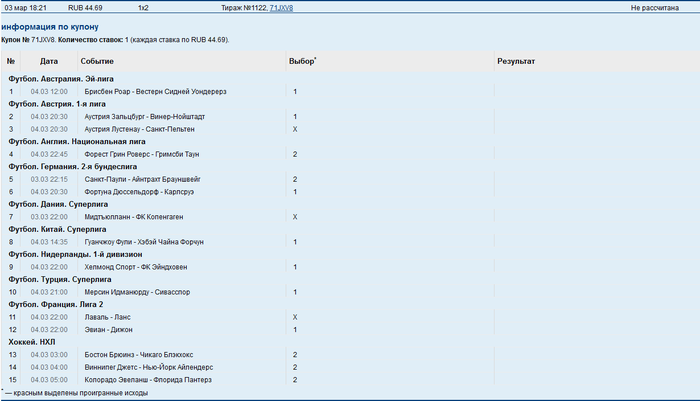
Task: Select event 'Гуанчжоу Фули - Хэбэй Чайна Форчун'
Action: point(144,242)
